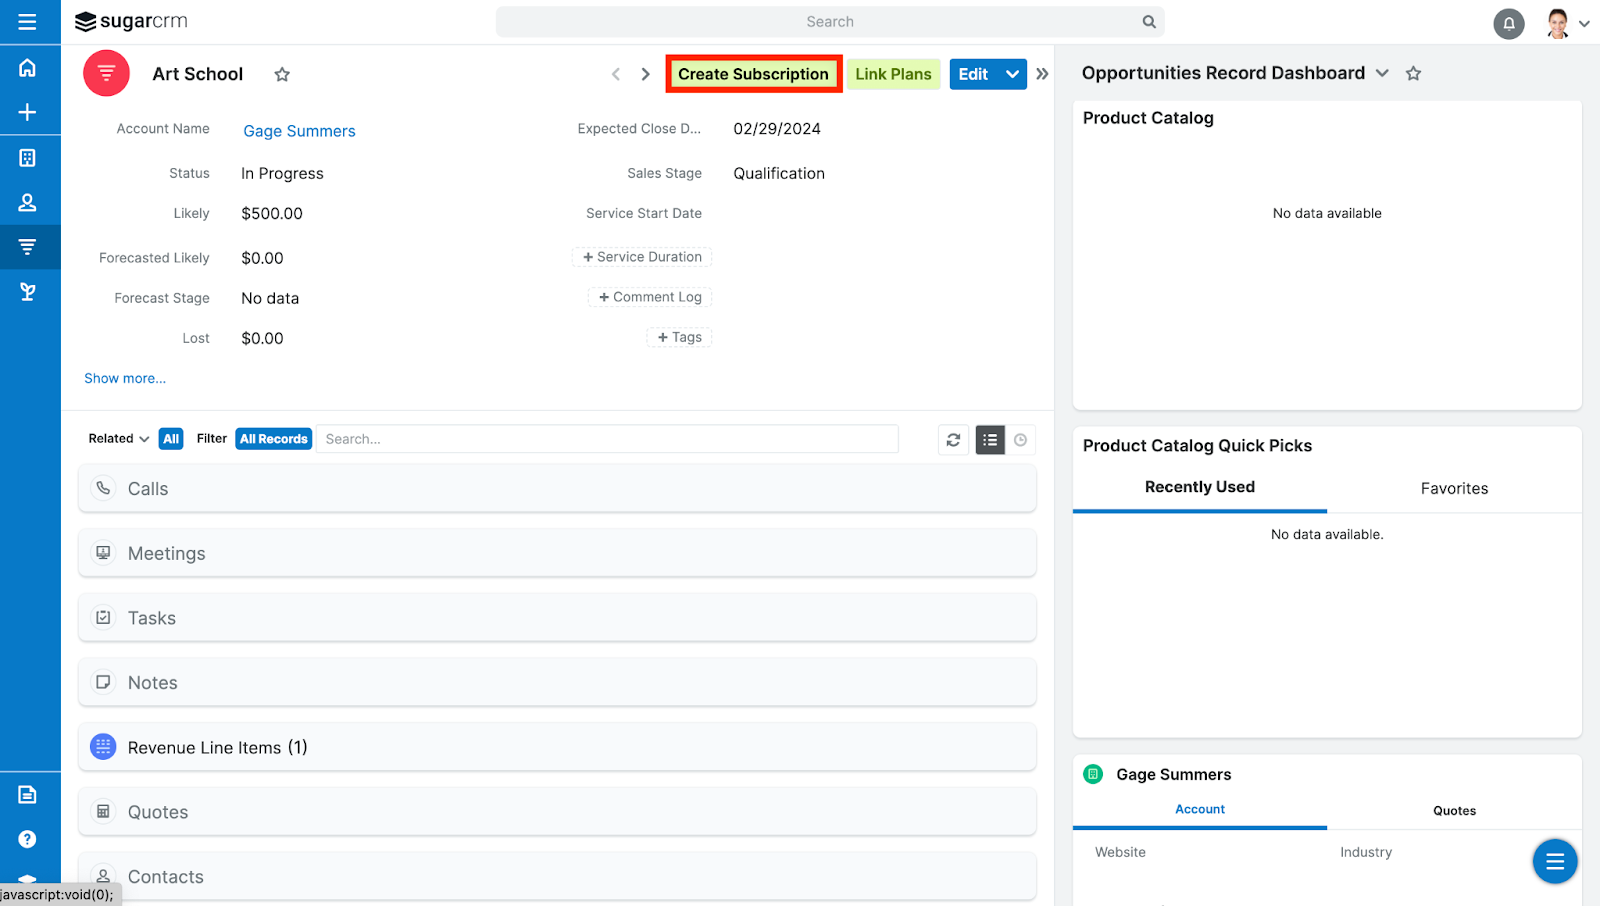Open the Accounts module icon in sidebar

27,157
